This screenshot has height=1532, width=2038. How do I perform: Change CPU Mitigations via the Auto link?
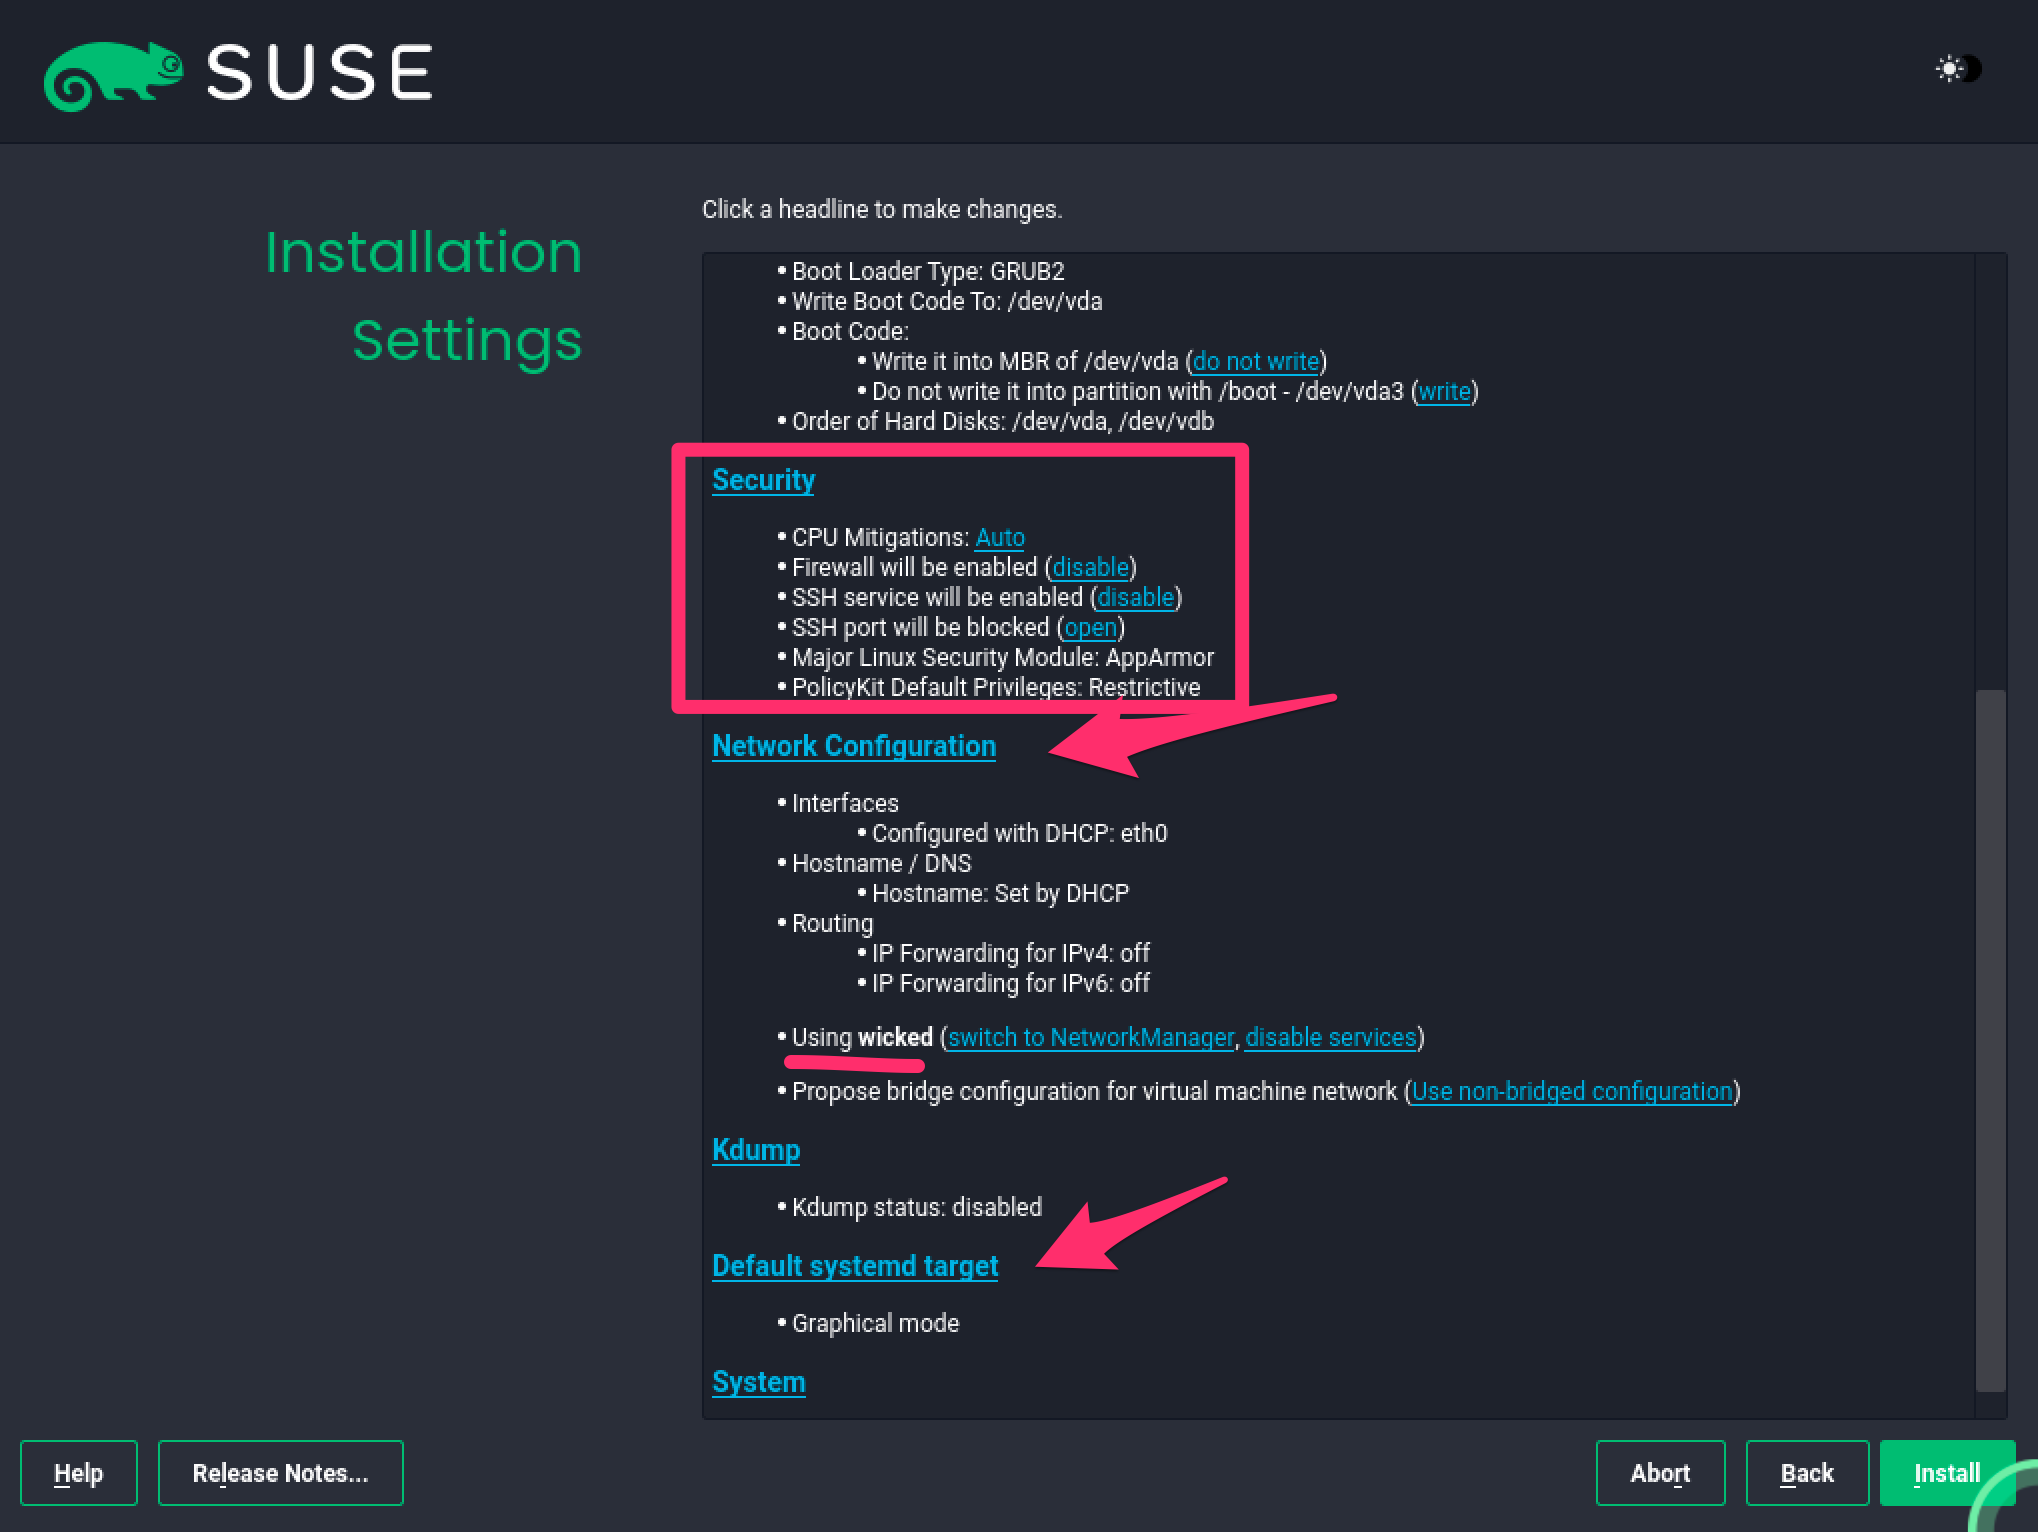999,538
